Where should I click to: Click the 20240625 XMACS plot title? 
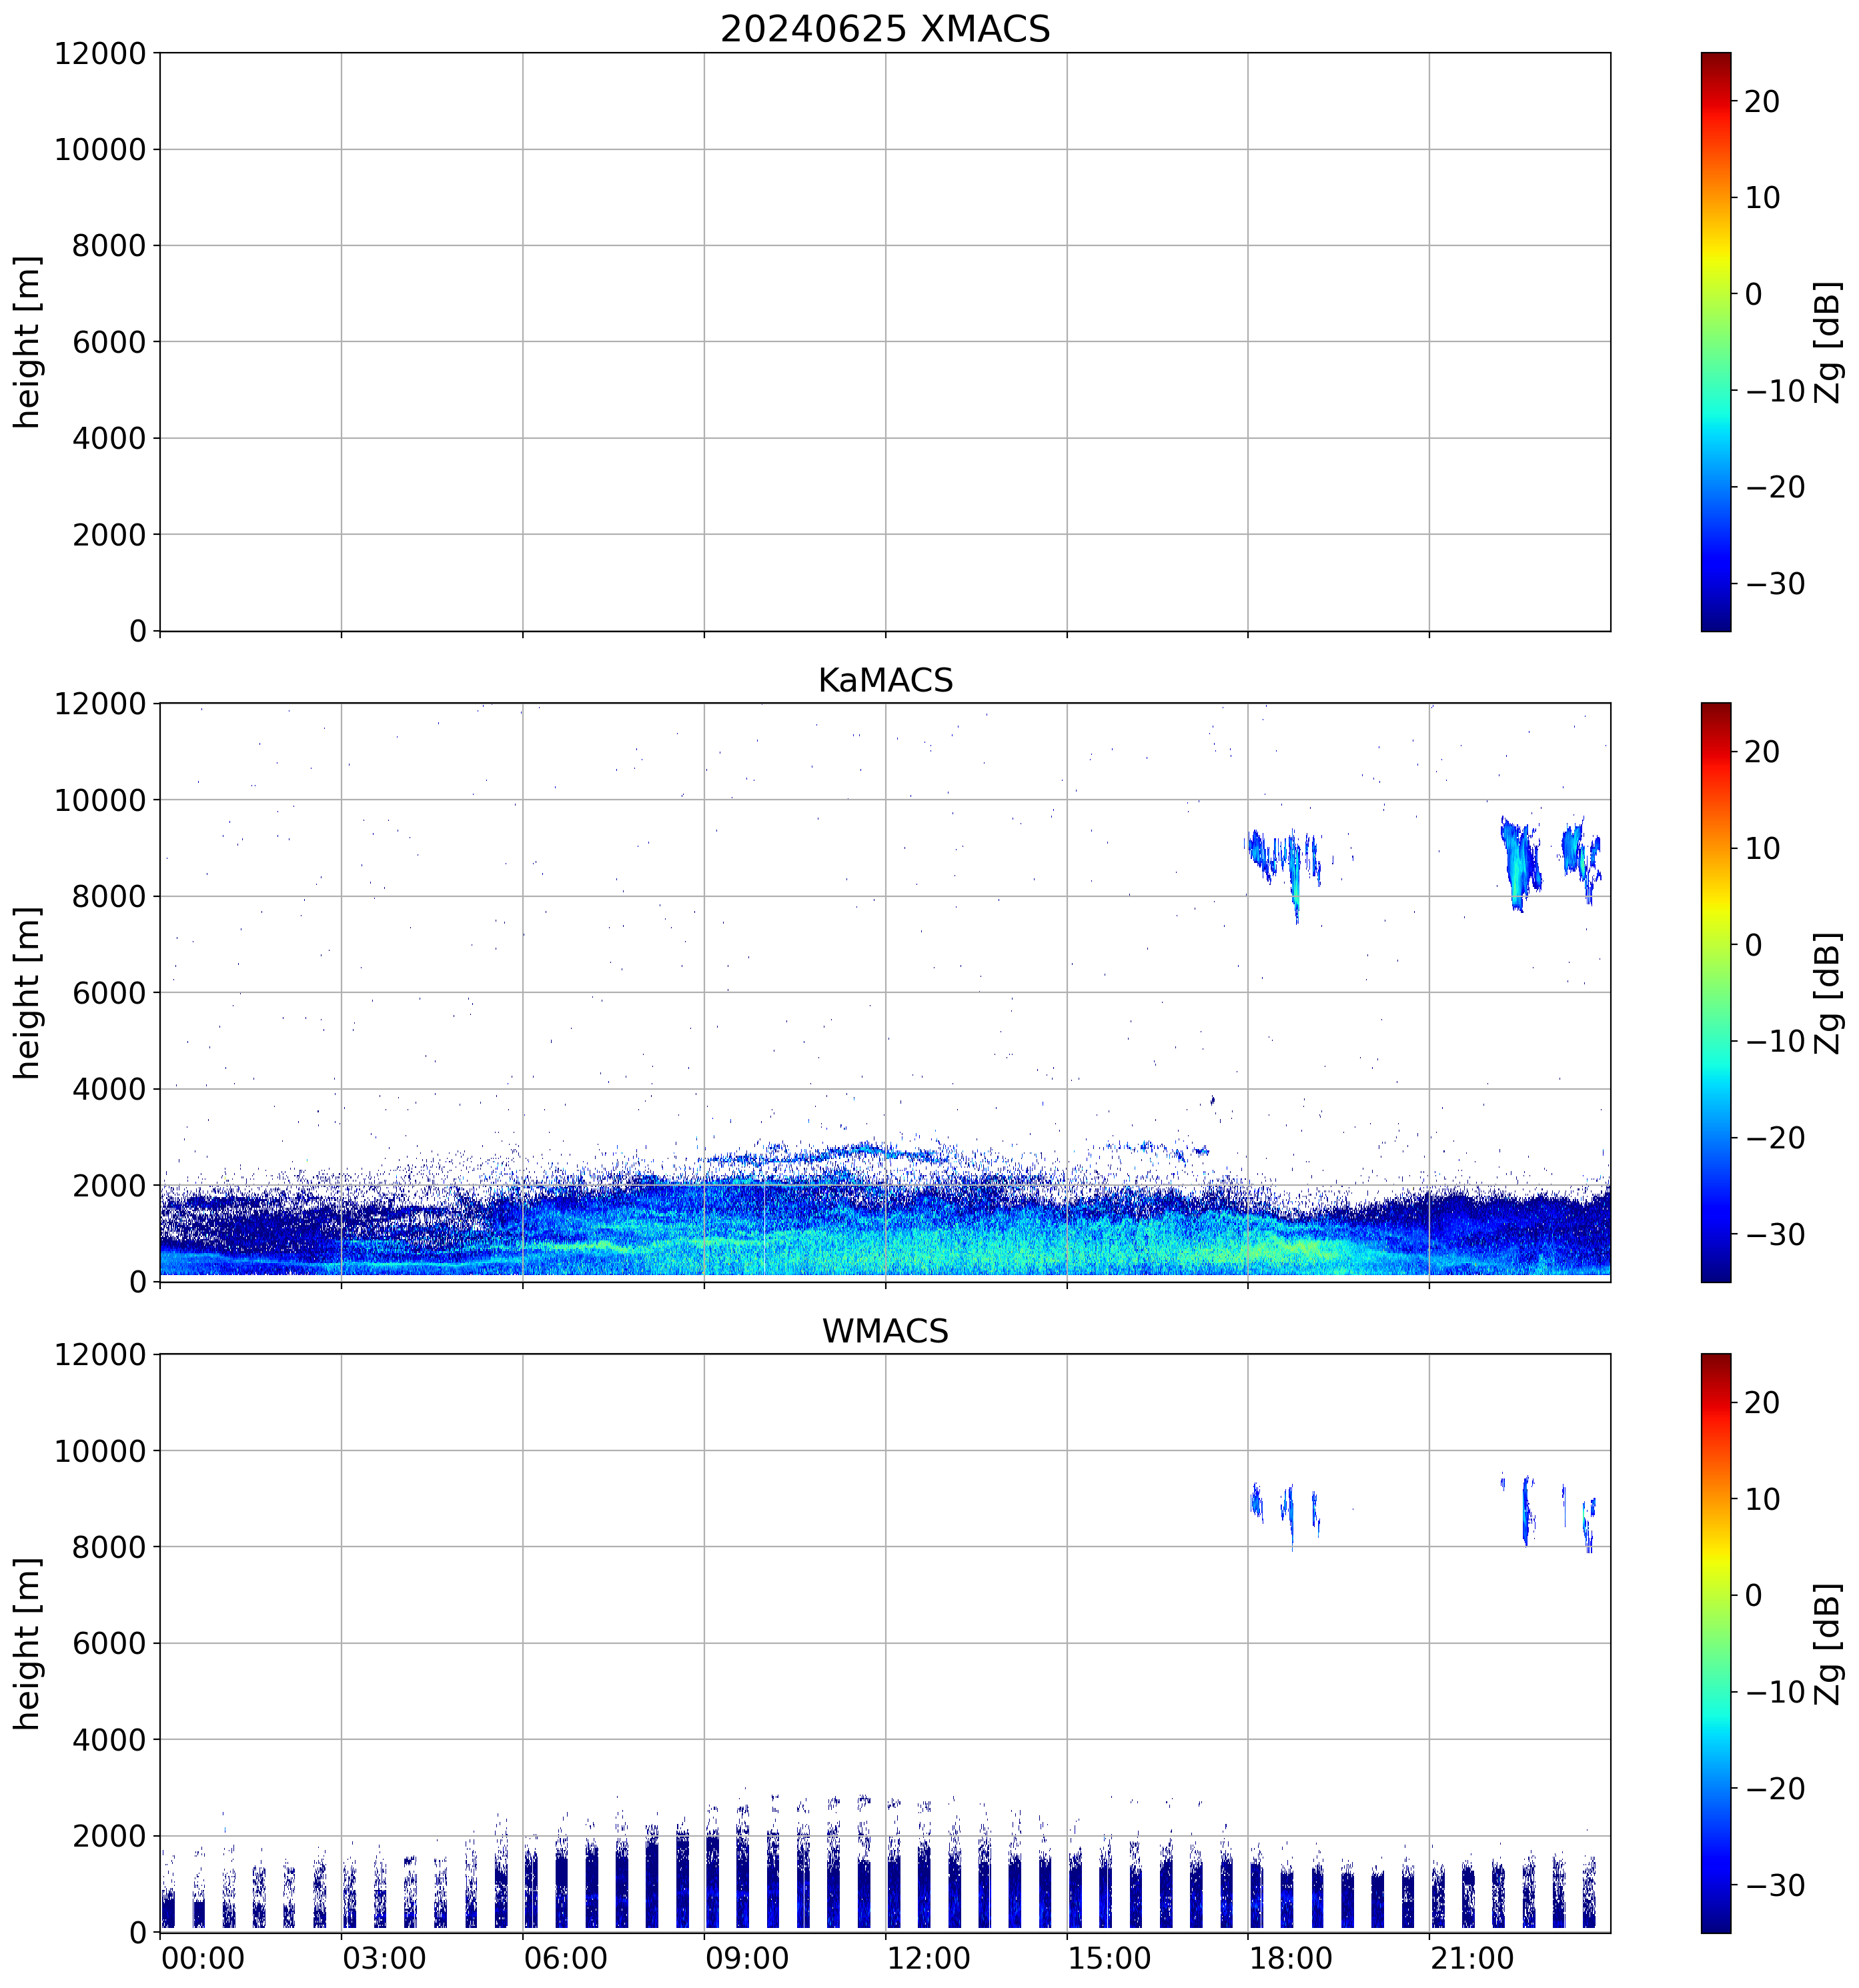(x=885, y=29)
